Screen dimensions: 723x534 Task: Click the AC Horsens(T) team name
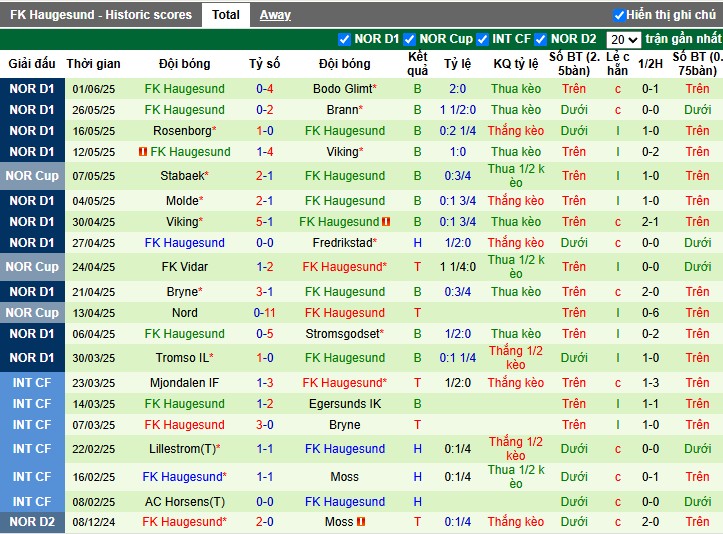[x=184, y=502]
